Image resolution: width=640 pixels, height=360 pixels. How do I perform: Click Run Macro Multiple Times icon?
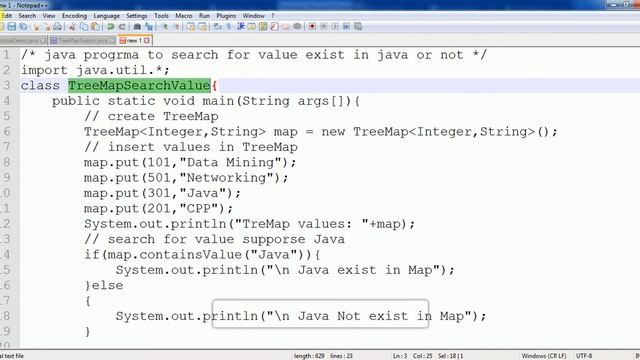(347, 27)
